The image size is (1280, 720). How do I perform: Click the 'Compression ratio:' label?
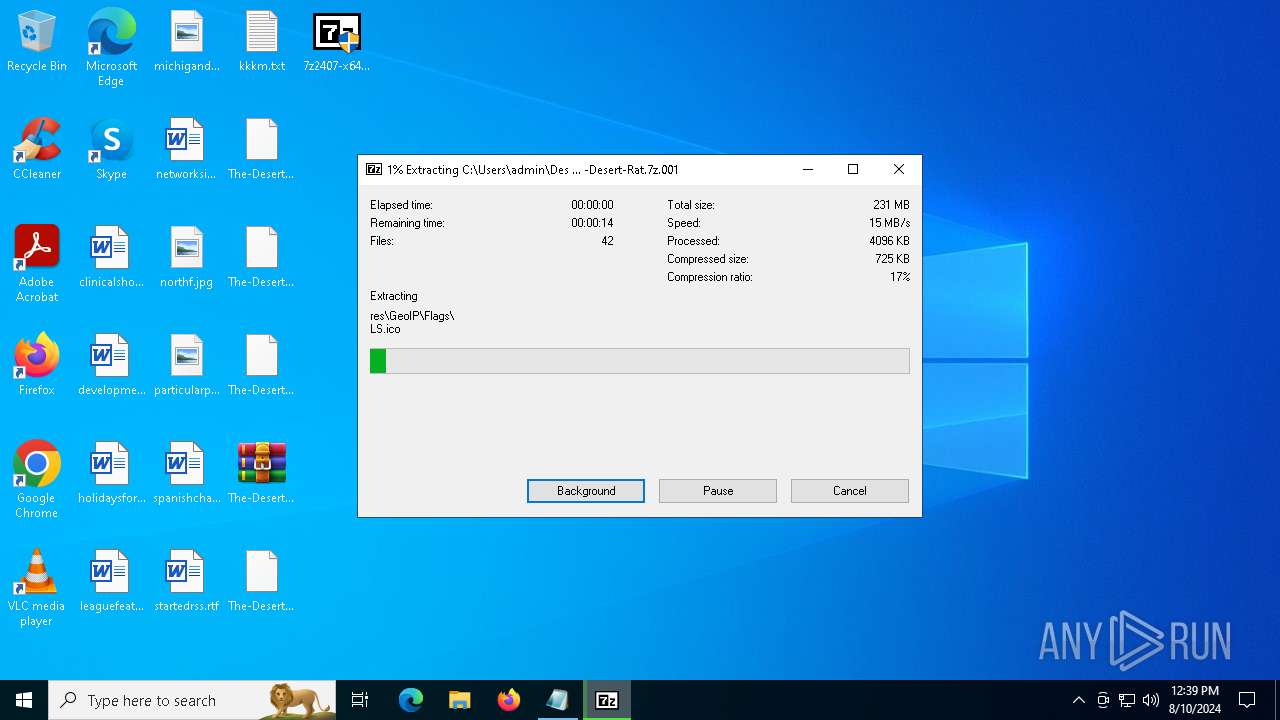(710, 277)
